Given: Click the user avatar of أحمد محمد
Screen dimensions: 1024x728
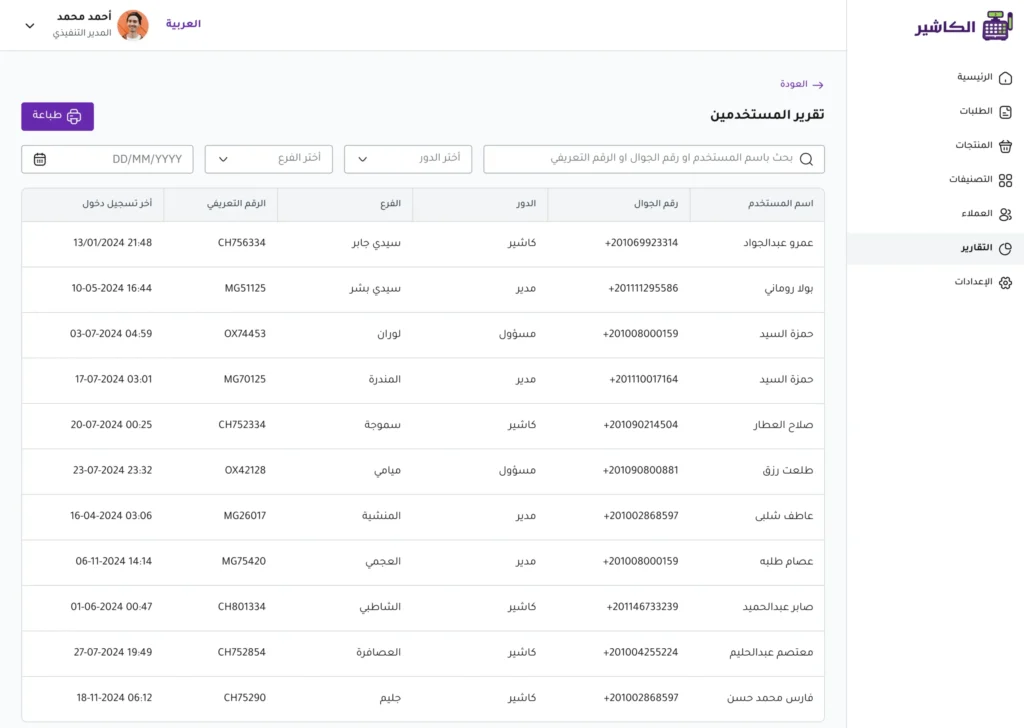Looking at the screenshot, I should pos(133,25).
